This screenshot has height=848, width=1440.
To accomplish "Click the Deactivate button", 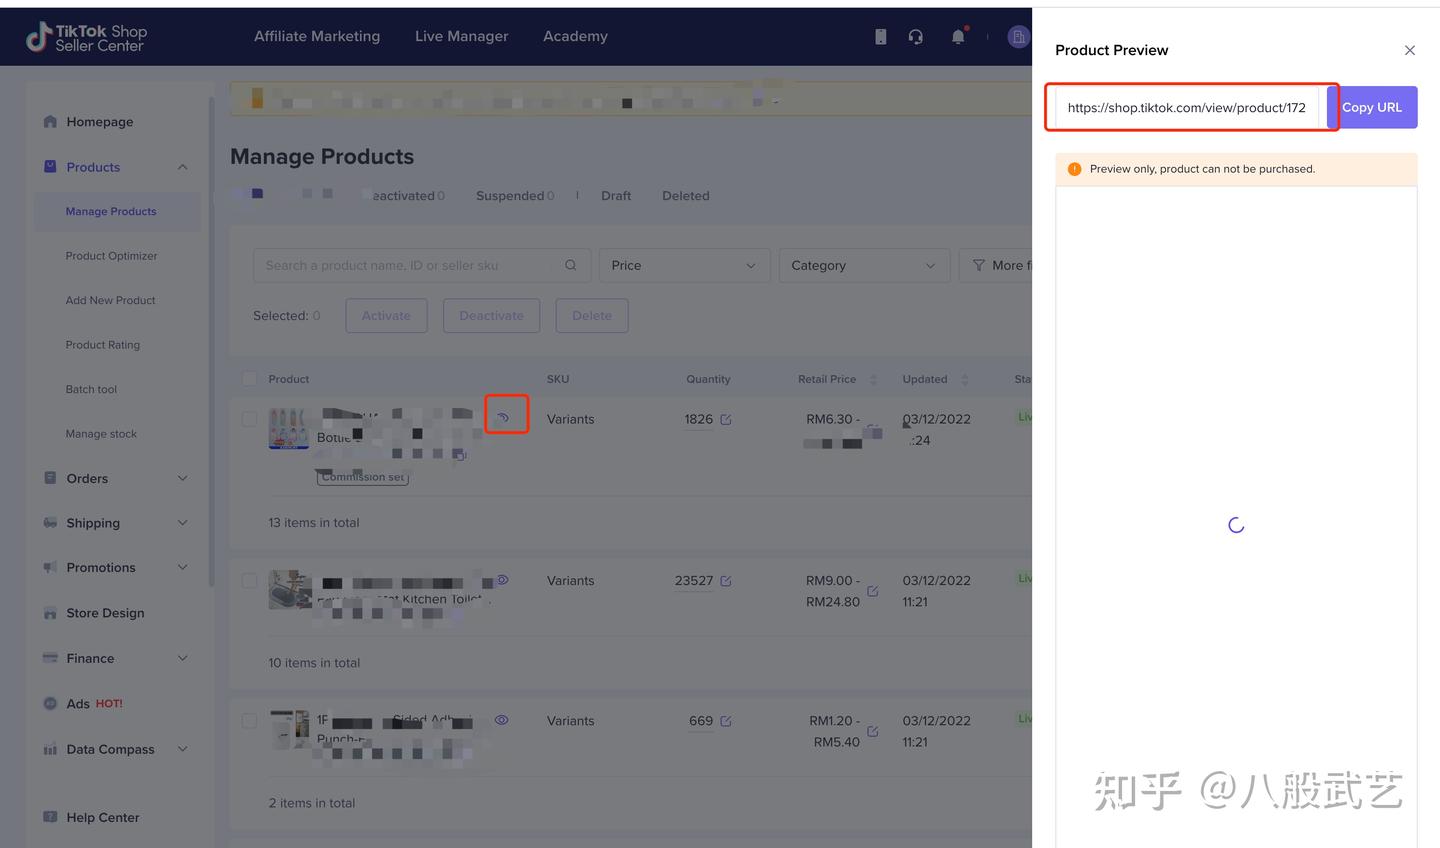I will tap(491, 316).
